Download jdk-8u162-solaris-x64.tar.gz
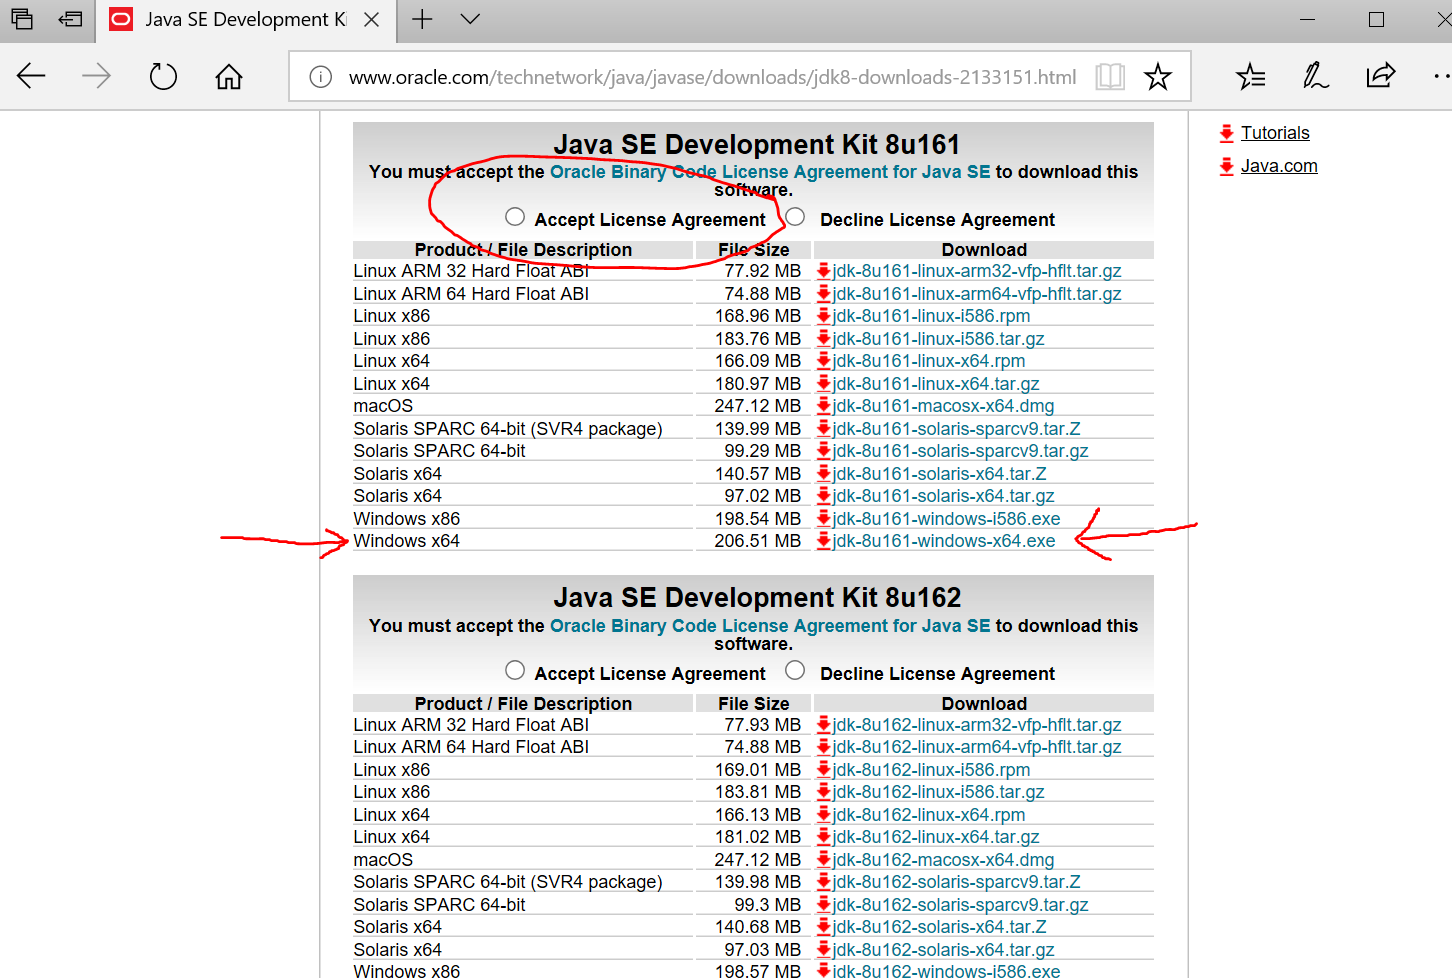The width and height of the screenshot is (1452, 978). 943,950
